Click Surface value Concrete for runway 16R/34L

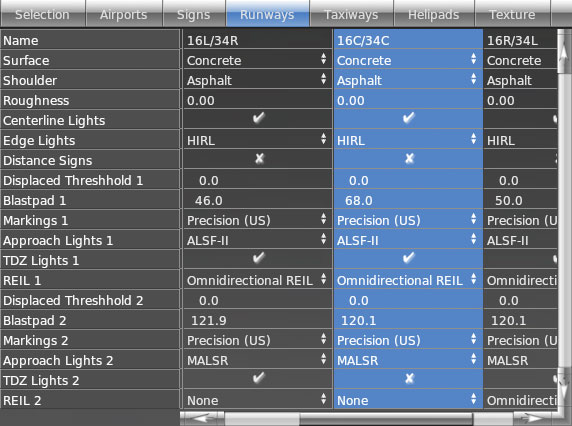coord(521,59)
